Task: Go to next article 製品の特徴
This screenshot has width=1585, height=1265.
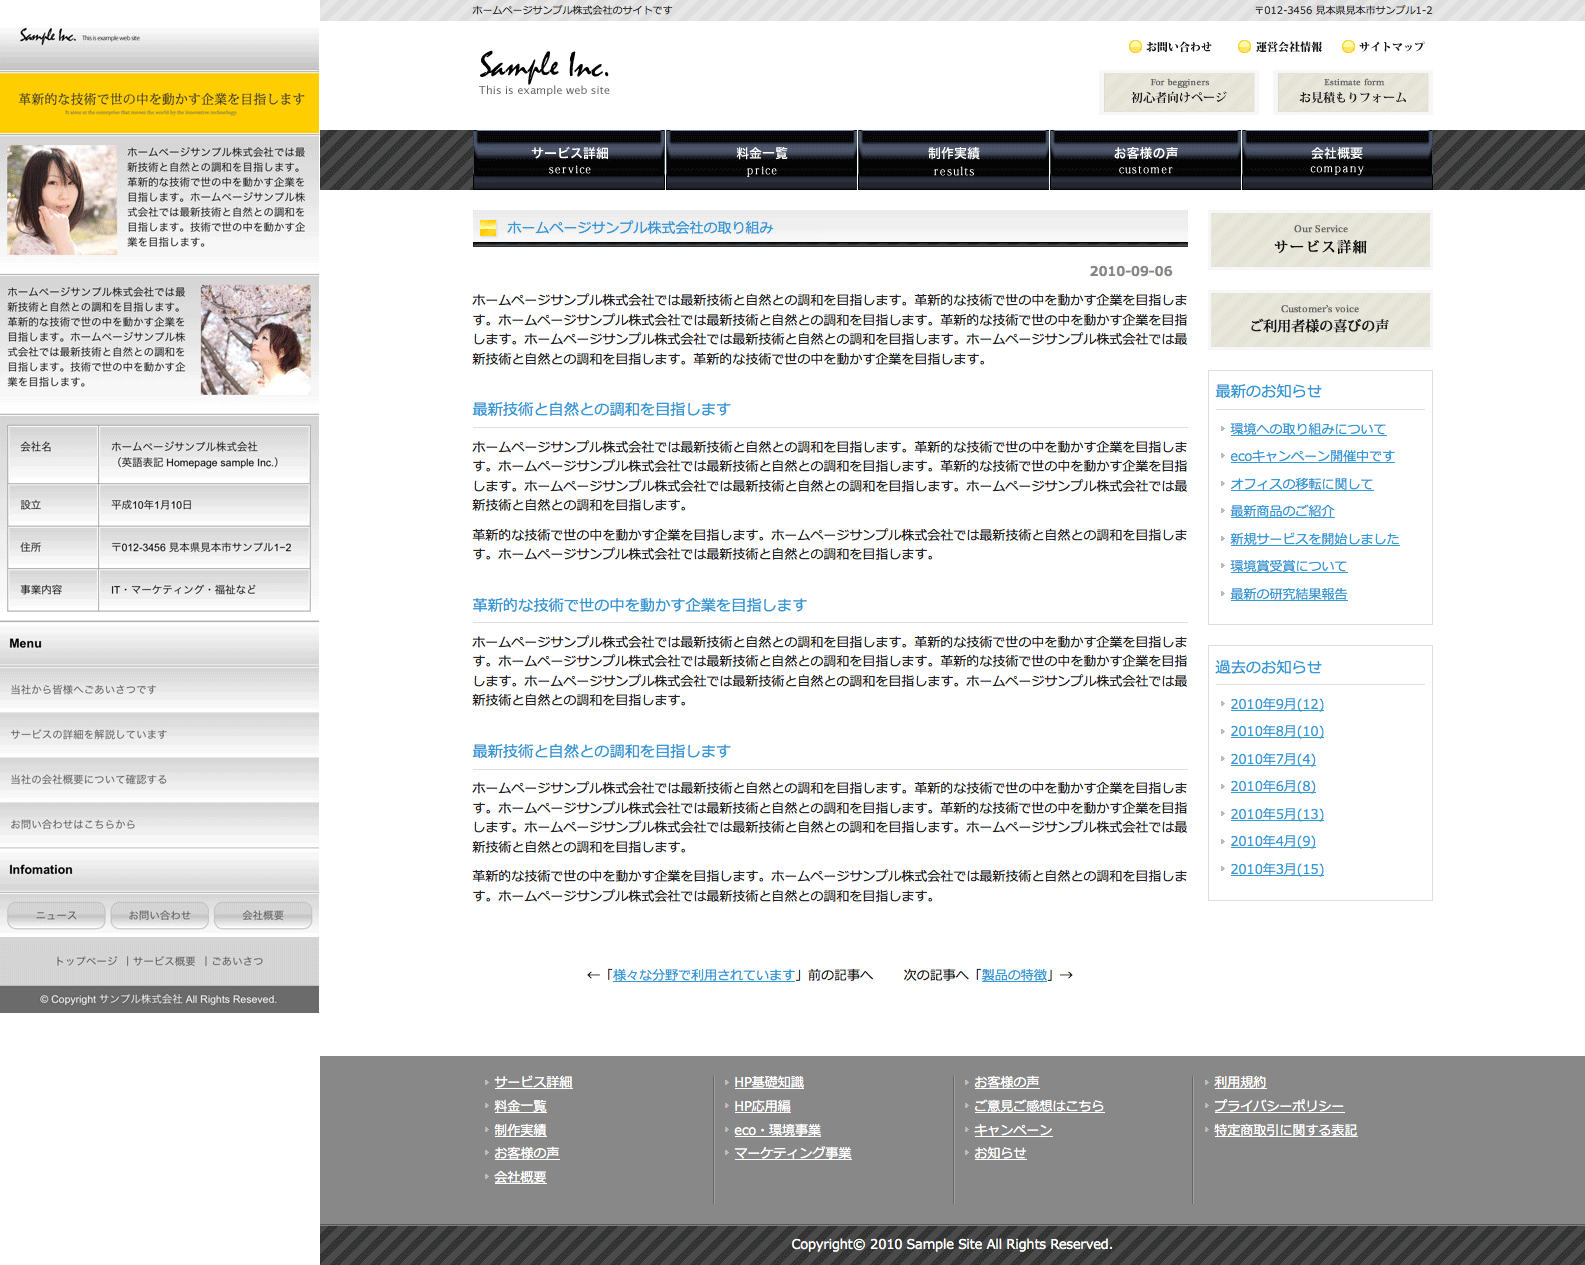Action: coord(1014,975)
